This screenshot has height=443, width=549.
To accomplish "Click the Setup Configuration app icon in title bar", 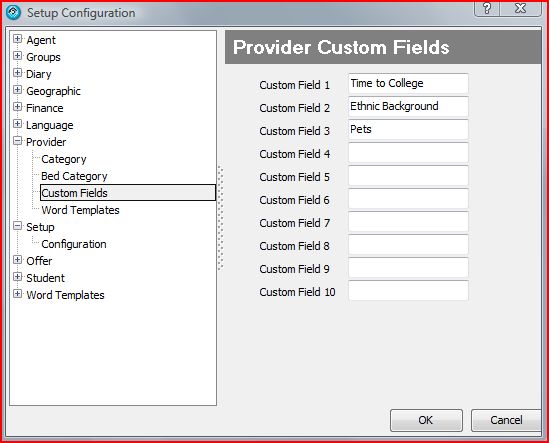I will coord(14,13).
